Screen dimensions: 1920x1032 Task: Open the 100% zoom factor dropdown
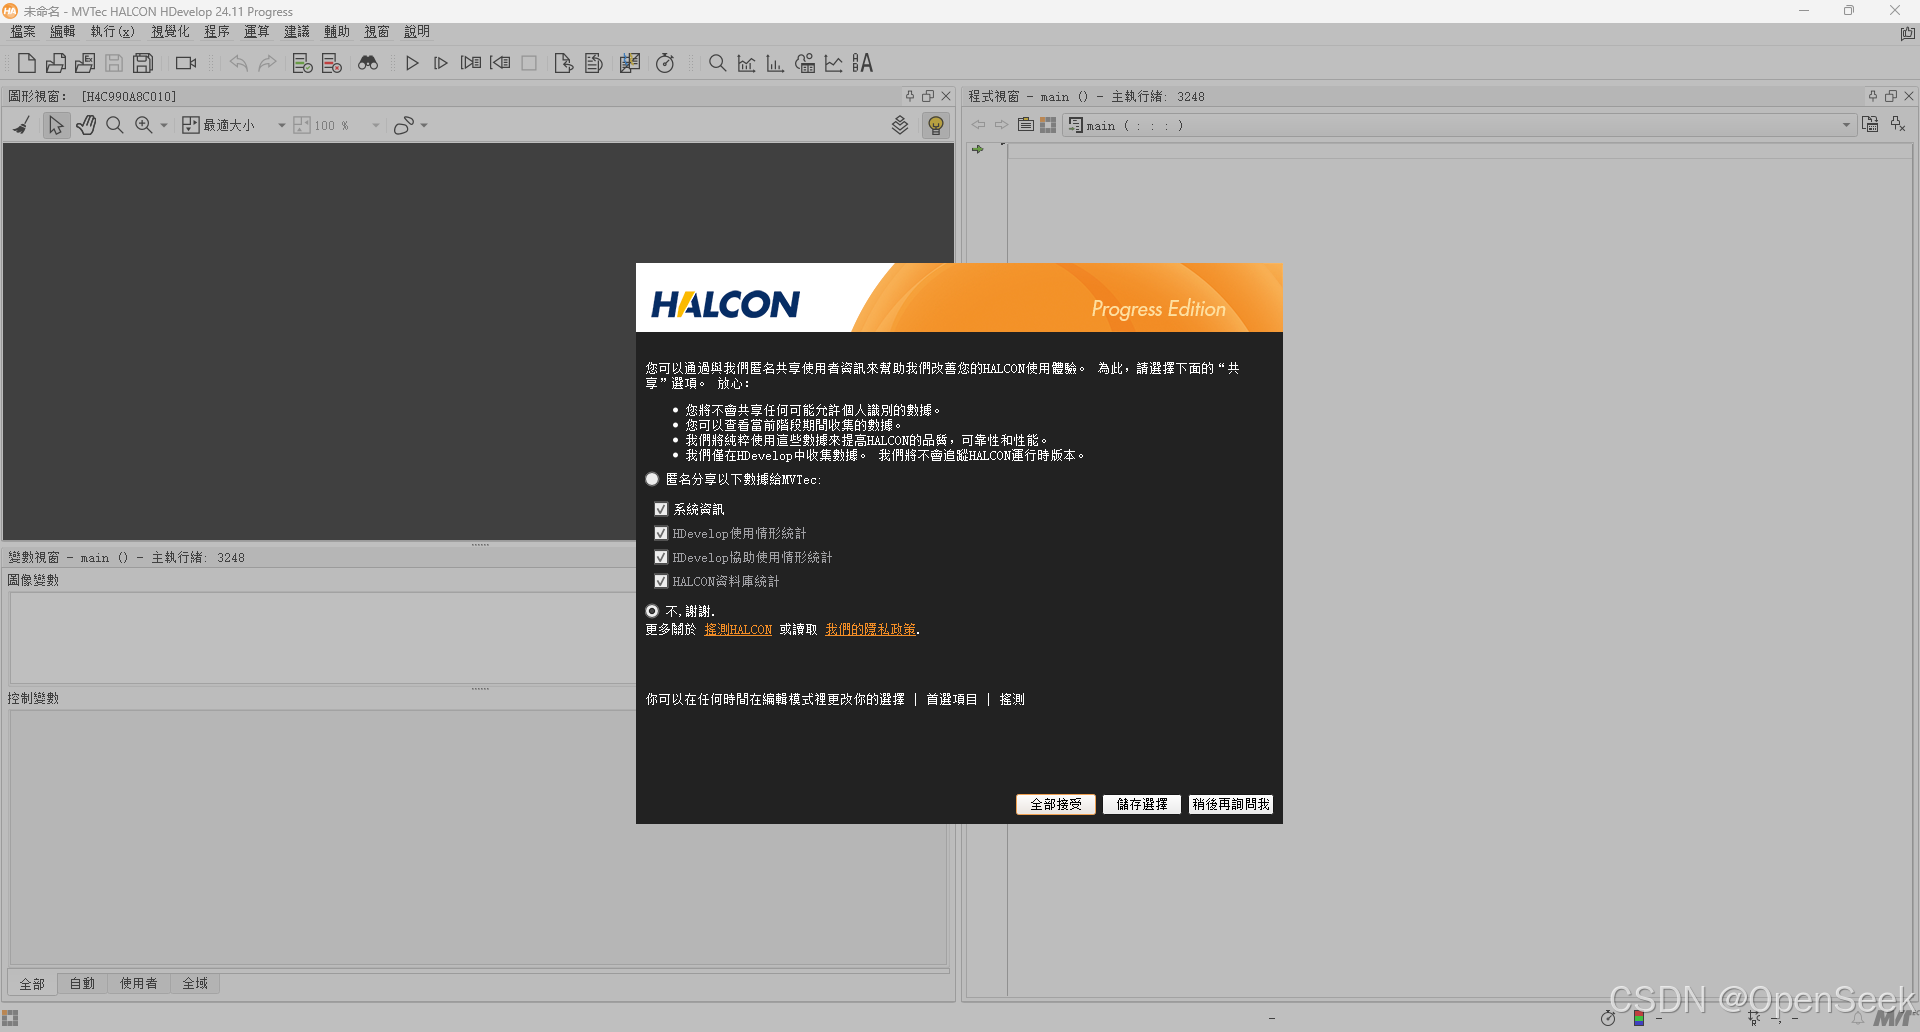tap(374, 125)
